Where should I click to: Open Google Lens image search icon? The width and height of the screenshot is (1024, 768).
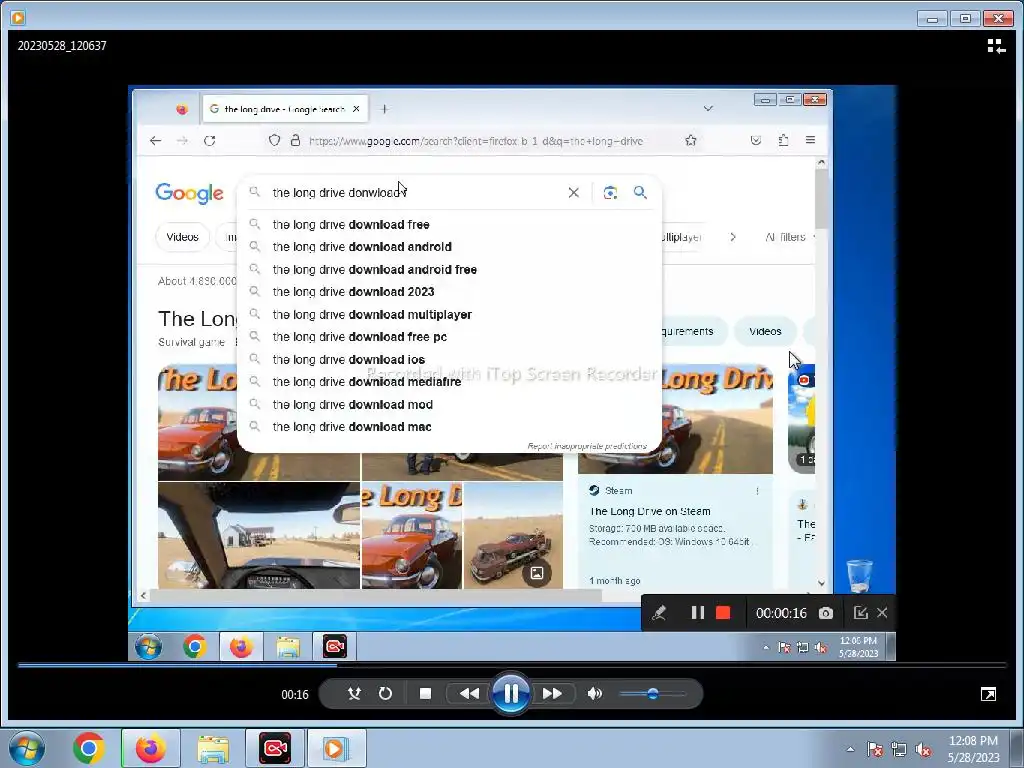610,193
